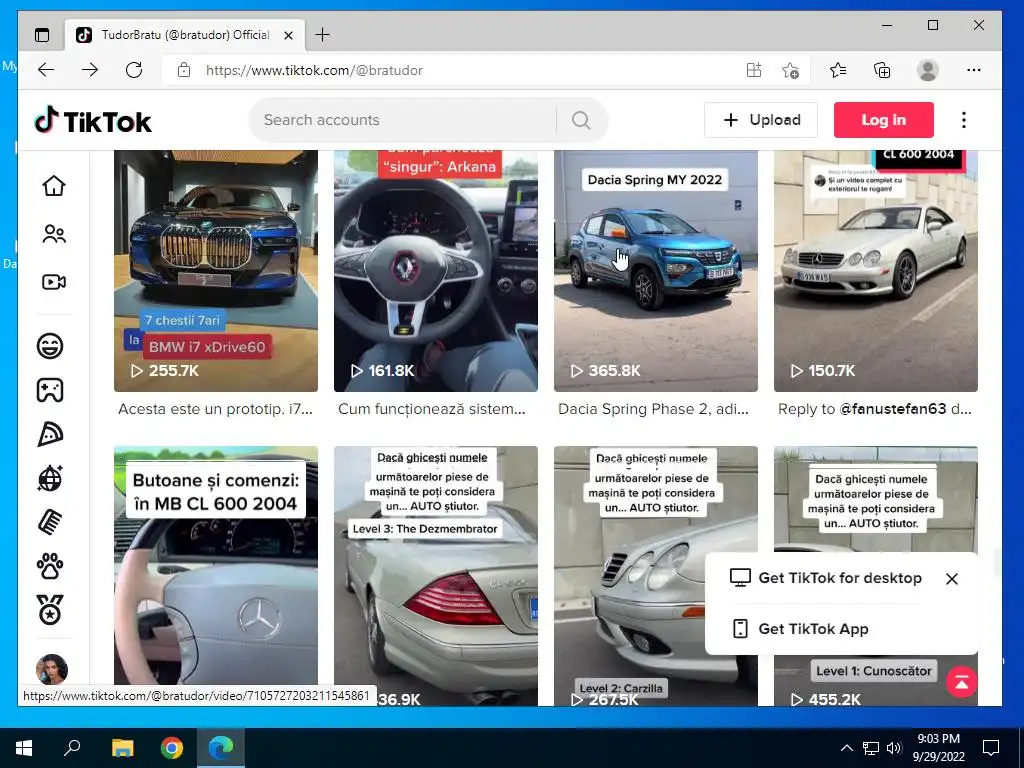Open the TikTok three-dot more menu
The image size is (1024, 768).
click(x=963, y=120)
